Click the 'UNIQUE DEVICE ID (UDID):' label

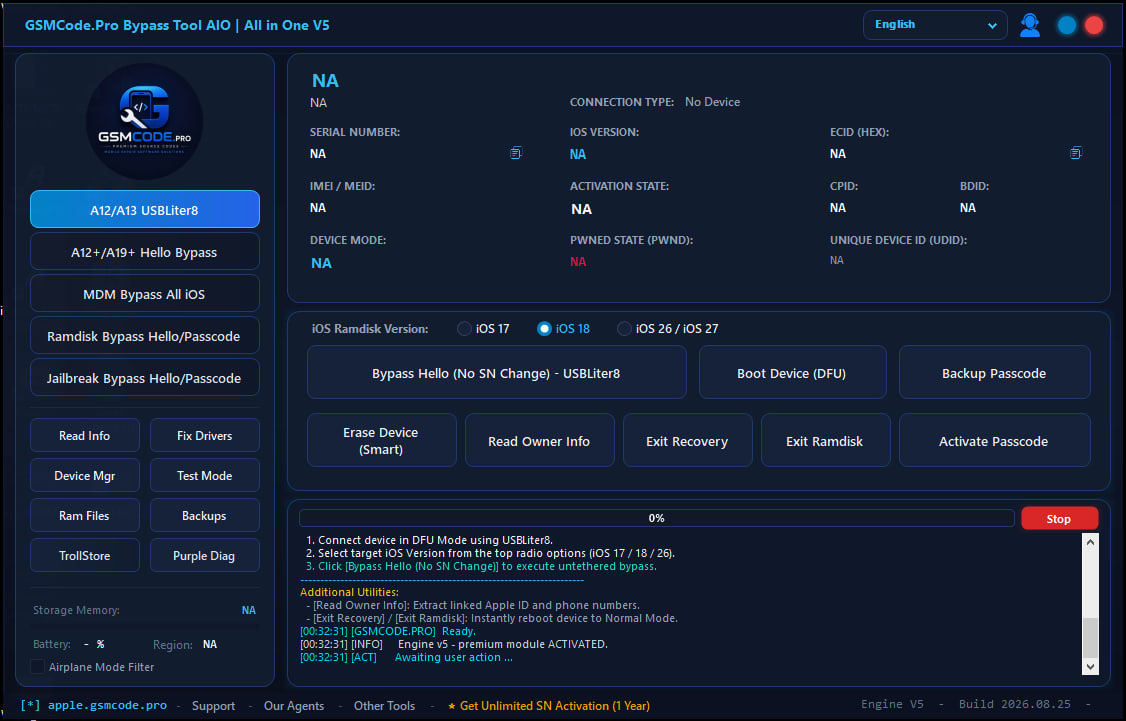point(898,240)
